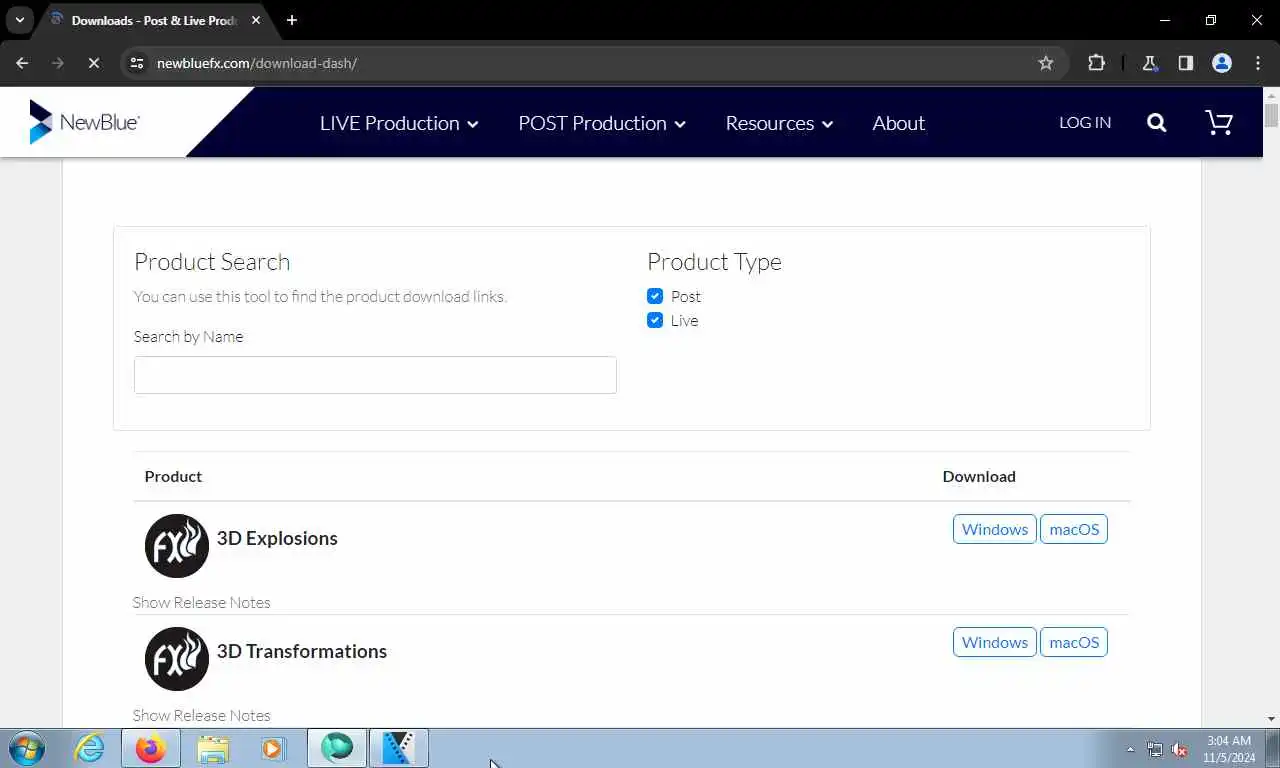Download 3D Transformations for macOS
Screen dimensions: 1280x768
click(1074, 642)
